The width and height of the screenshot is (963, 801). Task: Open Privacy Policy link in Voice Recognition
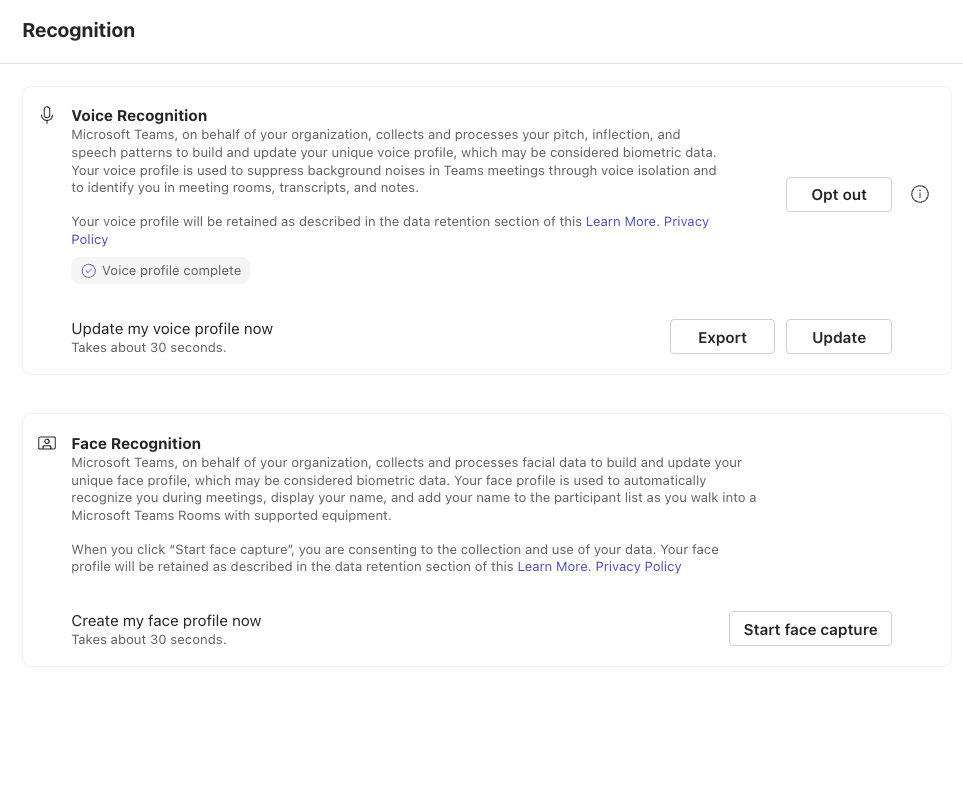point(686,222)
